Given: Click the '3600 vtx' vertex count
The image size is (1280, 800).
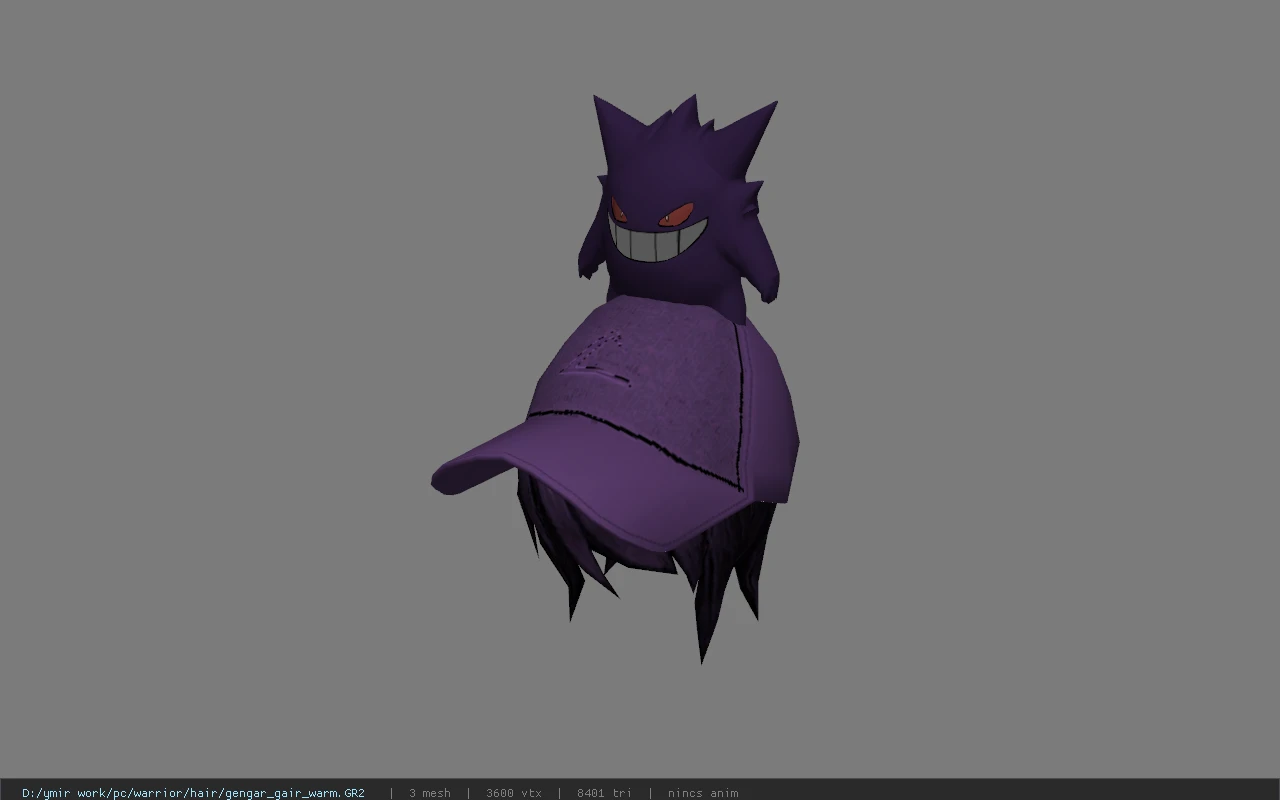Looking at the screenshot, I should coord(513,793).
